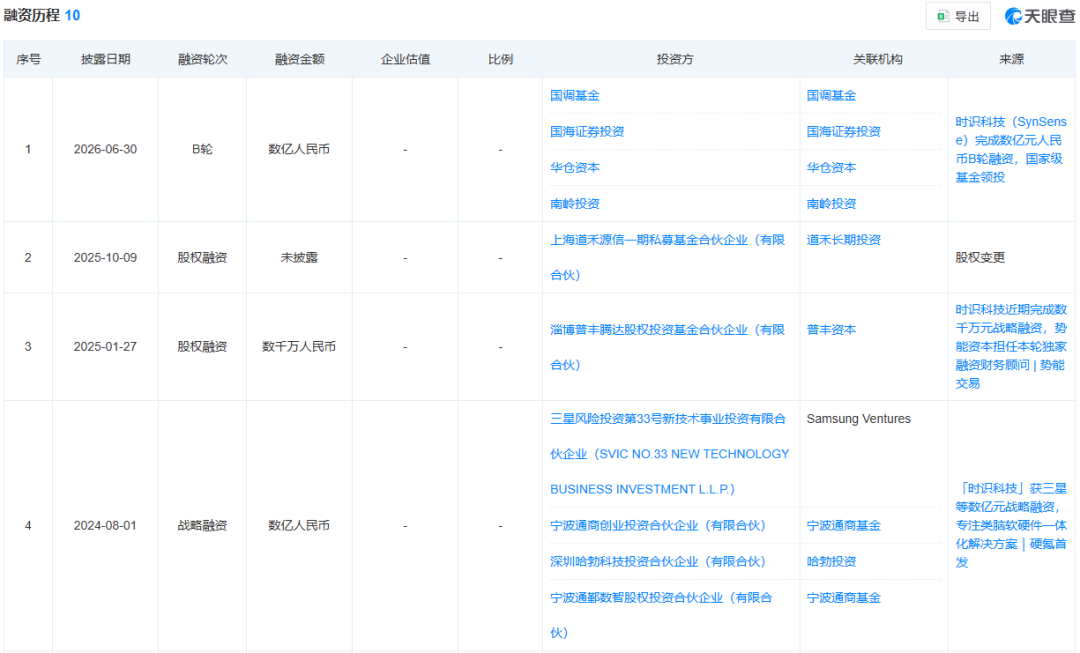Select 股权融资 in the 2025-01-27 row
Viewport: 1080px width, 653px height.
[202, 346]
